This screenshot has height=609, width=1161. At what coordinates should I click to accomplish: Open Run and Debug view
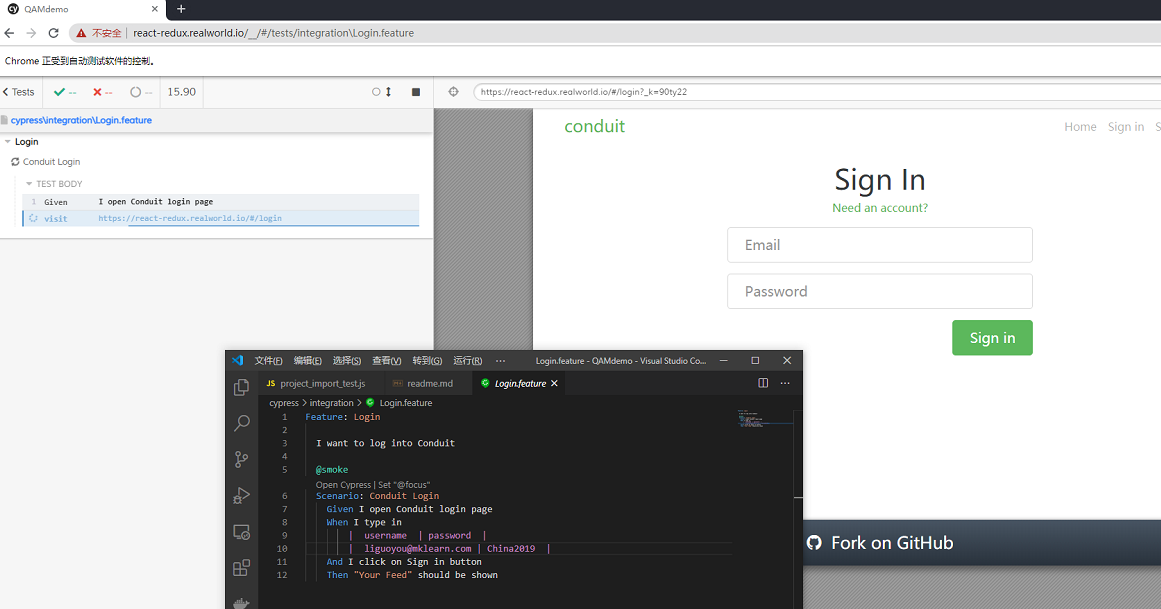point(241,496)
